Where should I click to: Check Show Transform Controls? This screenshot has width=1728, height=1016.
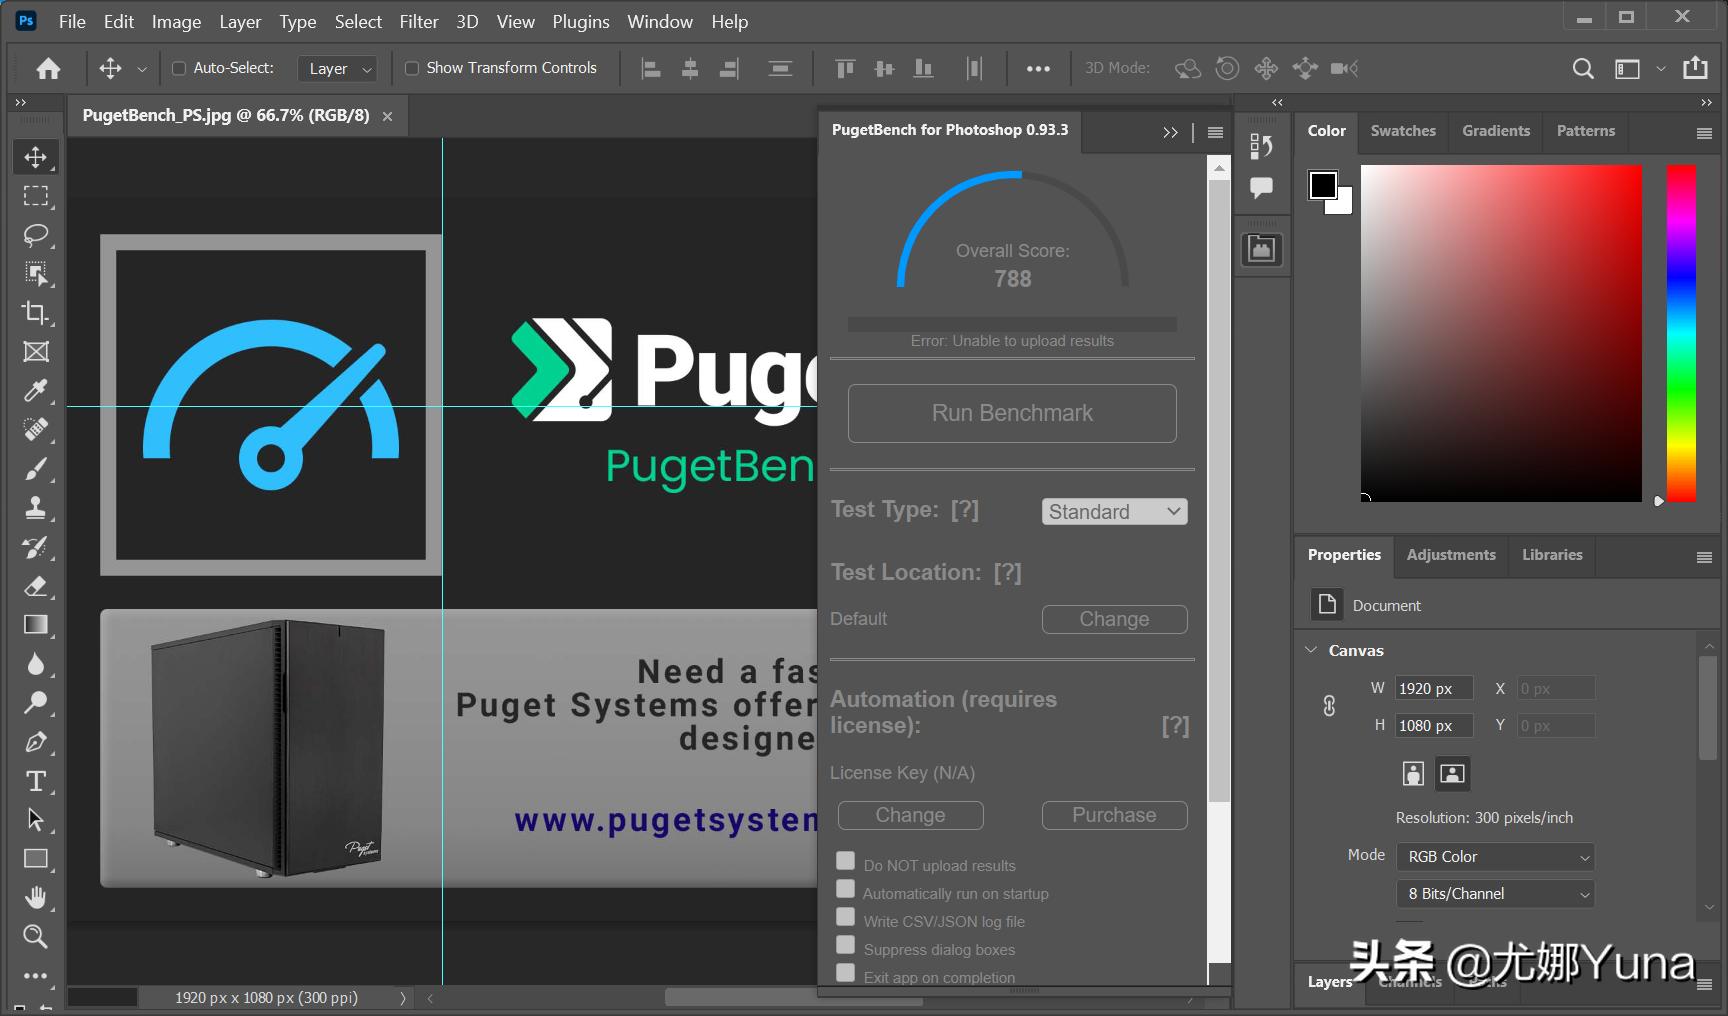click(412, 68)
